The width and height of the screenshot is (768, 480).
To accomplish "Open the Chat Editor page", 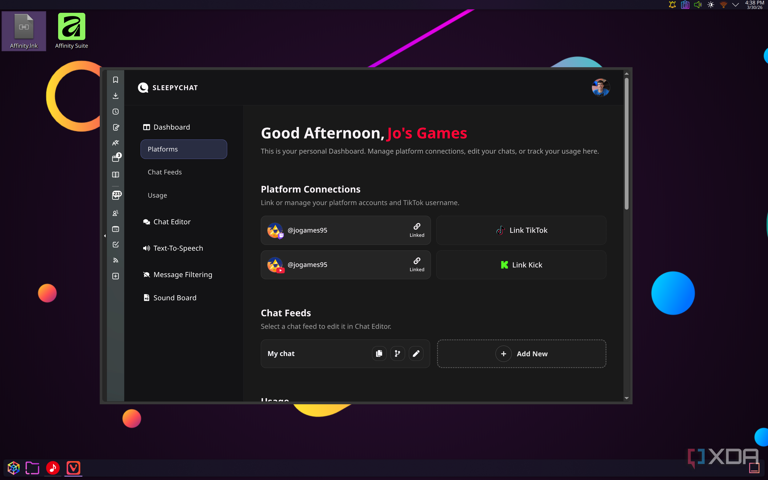I will click(167, 222).
